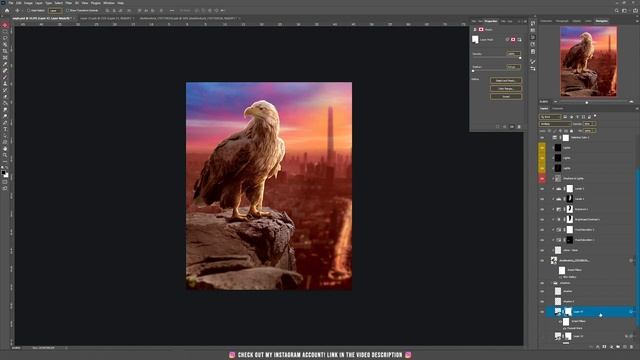Select the Gradient tool
The height and width of the screenshot is (360, 640).
tap(5, 104)
